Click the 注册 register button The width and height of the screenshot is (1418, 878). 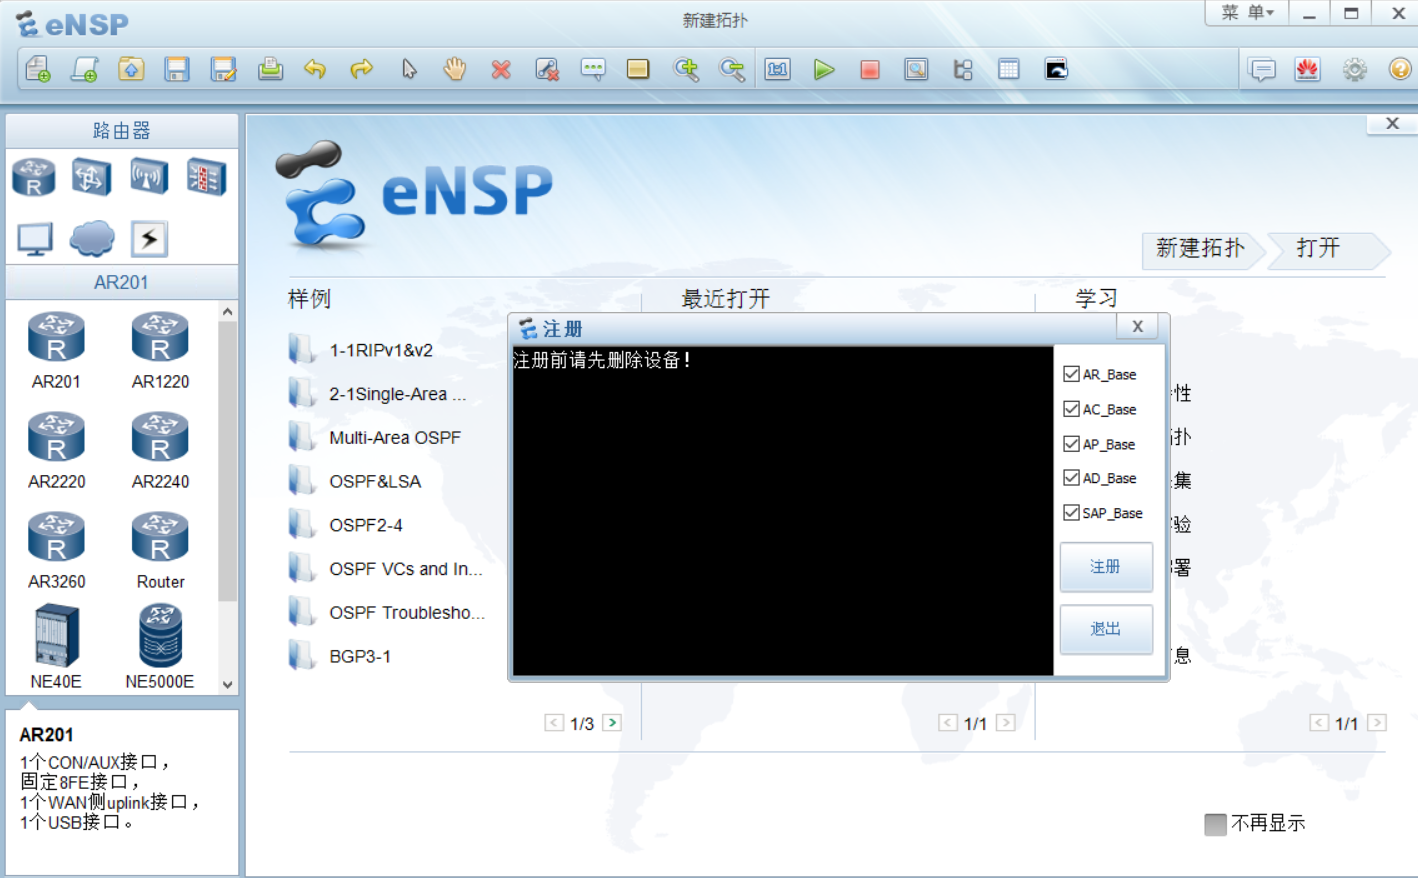[x=1106, y=567]
